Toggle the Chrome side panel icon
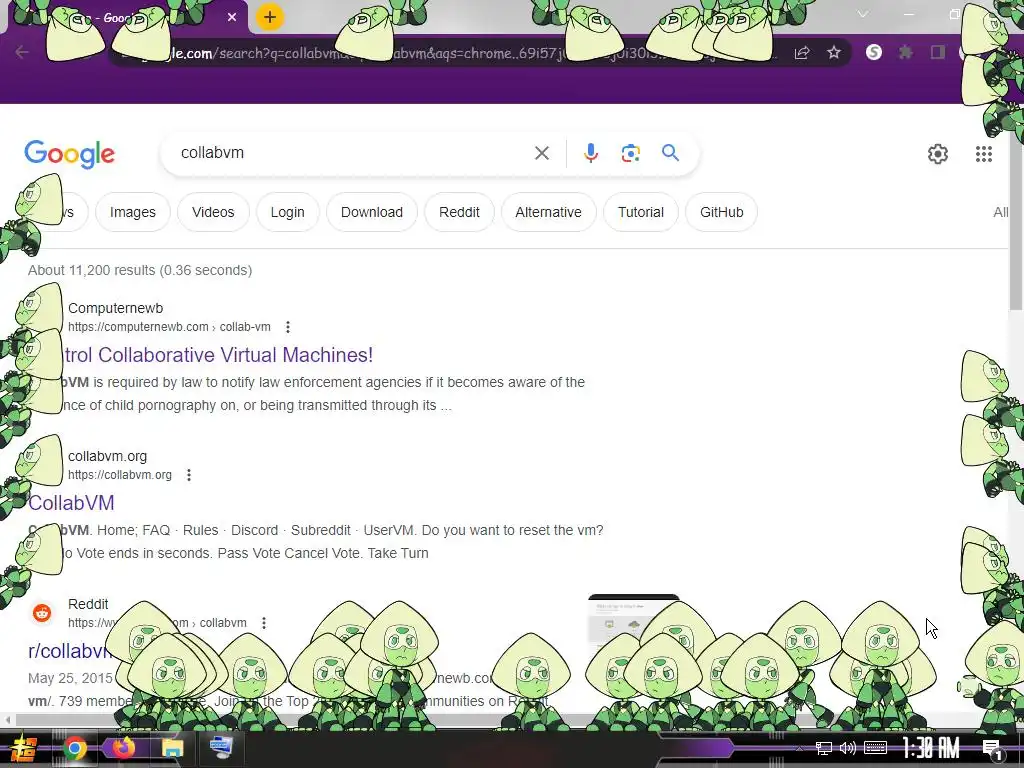The image size is (1024, 768). pos(938,52)
